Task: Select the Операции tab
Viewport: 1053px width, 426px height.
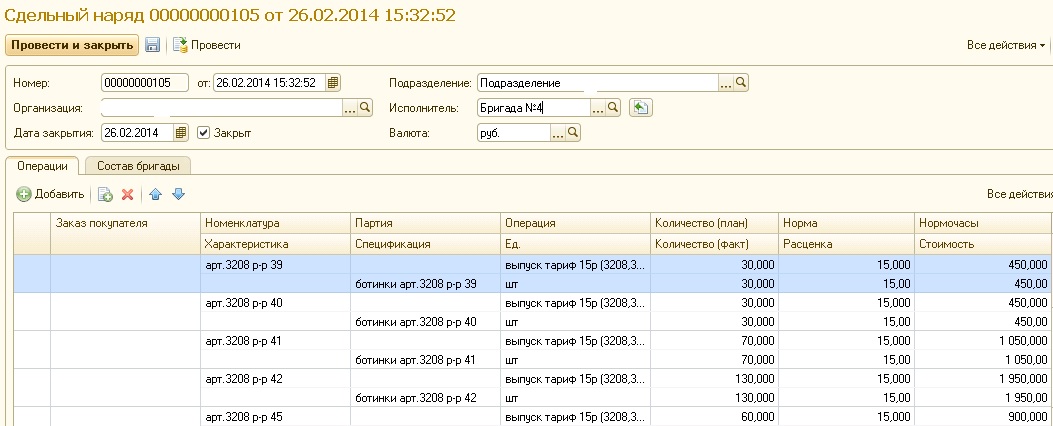Action: coord(42,166)
